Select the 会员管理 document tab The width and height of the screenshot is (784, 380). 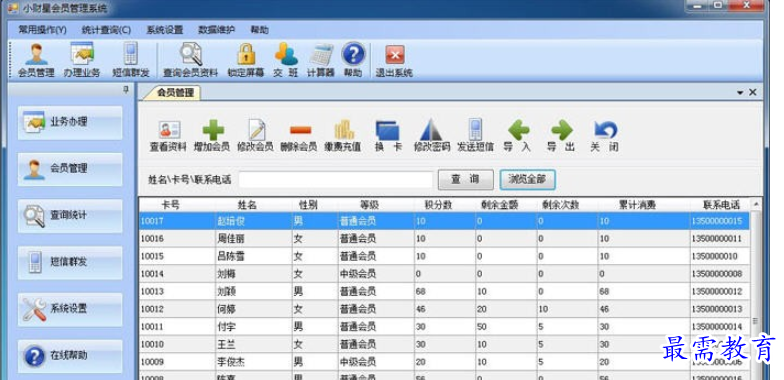pos(174,92)
